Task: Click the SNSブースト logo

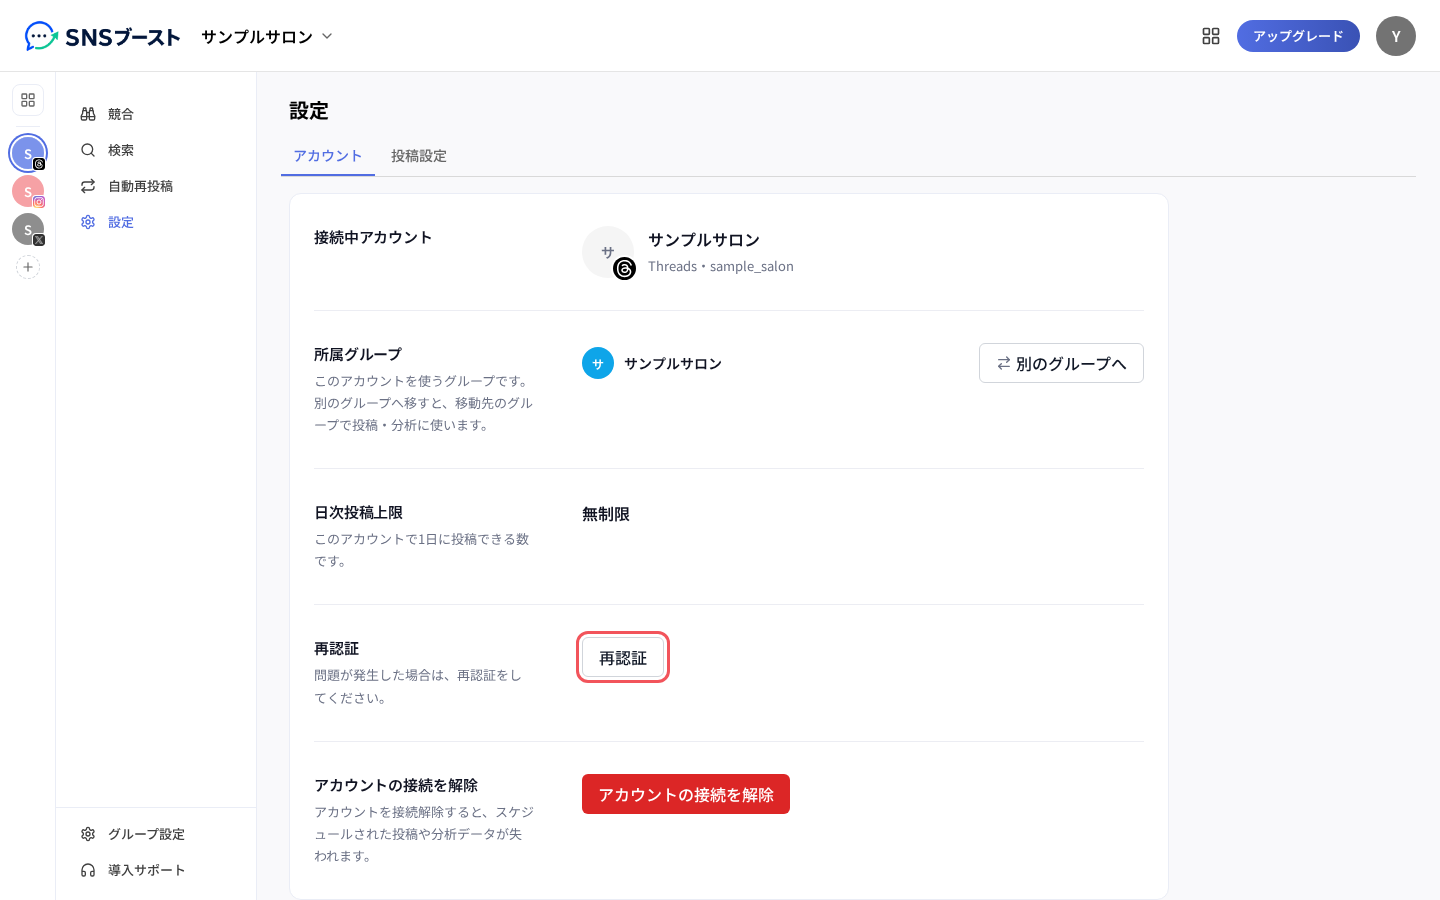Action: pyautogui.click(x=102, y=36)
